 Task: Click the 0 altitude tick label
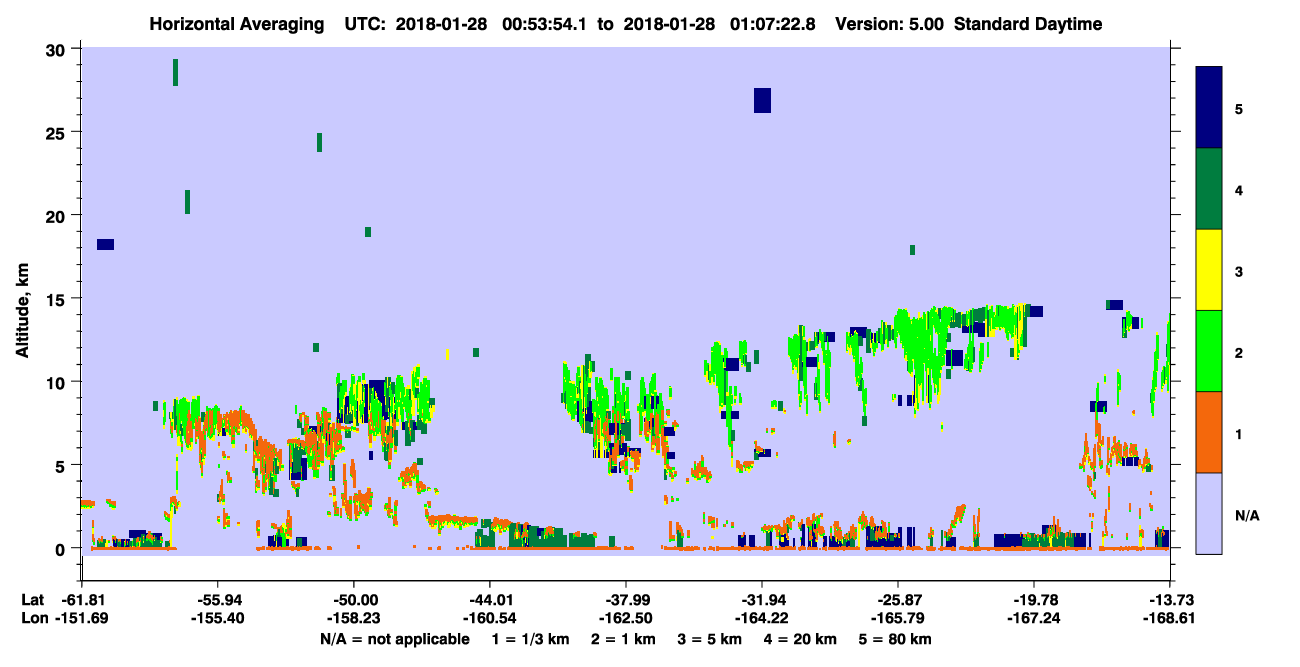point(62,548)
